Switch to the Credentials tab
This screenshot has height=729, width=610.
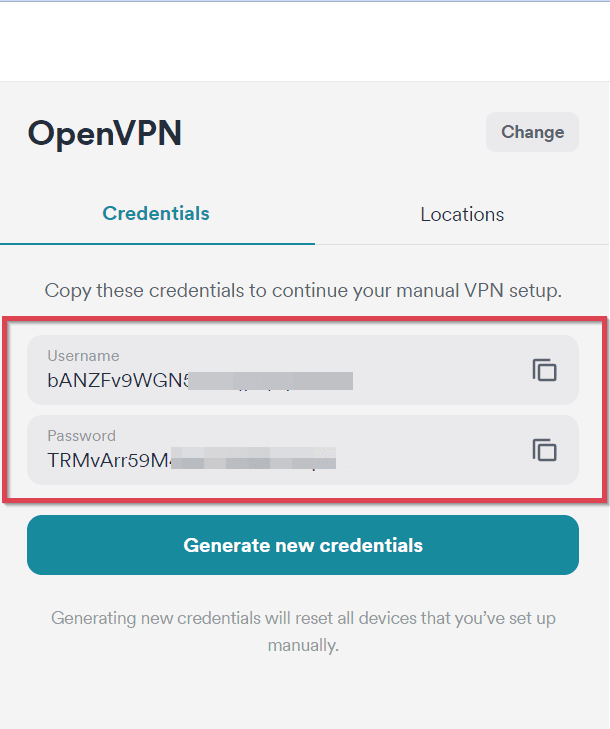[x=156, y=214]
